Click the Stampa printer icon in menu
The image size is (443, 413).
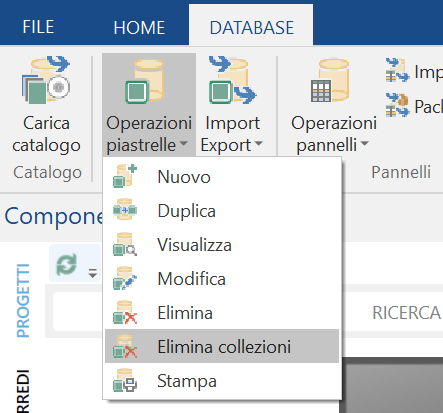(x=125, y=380)
